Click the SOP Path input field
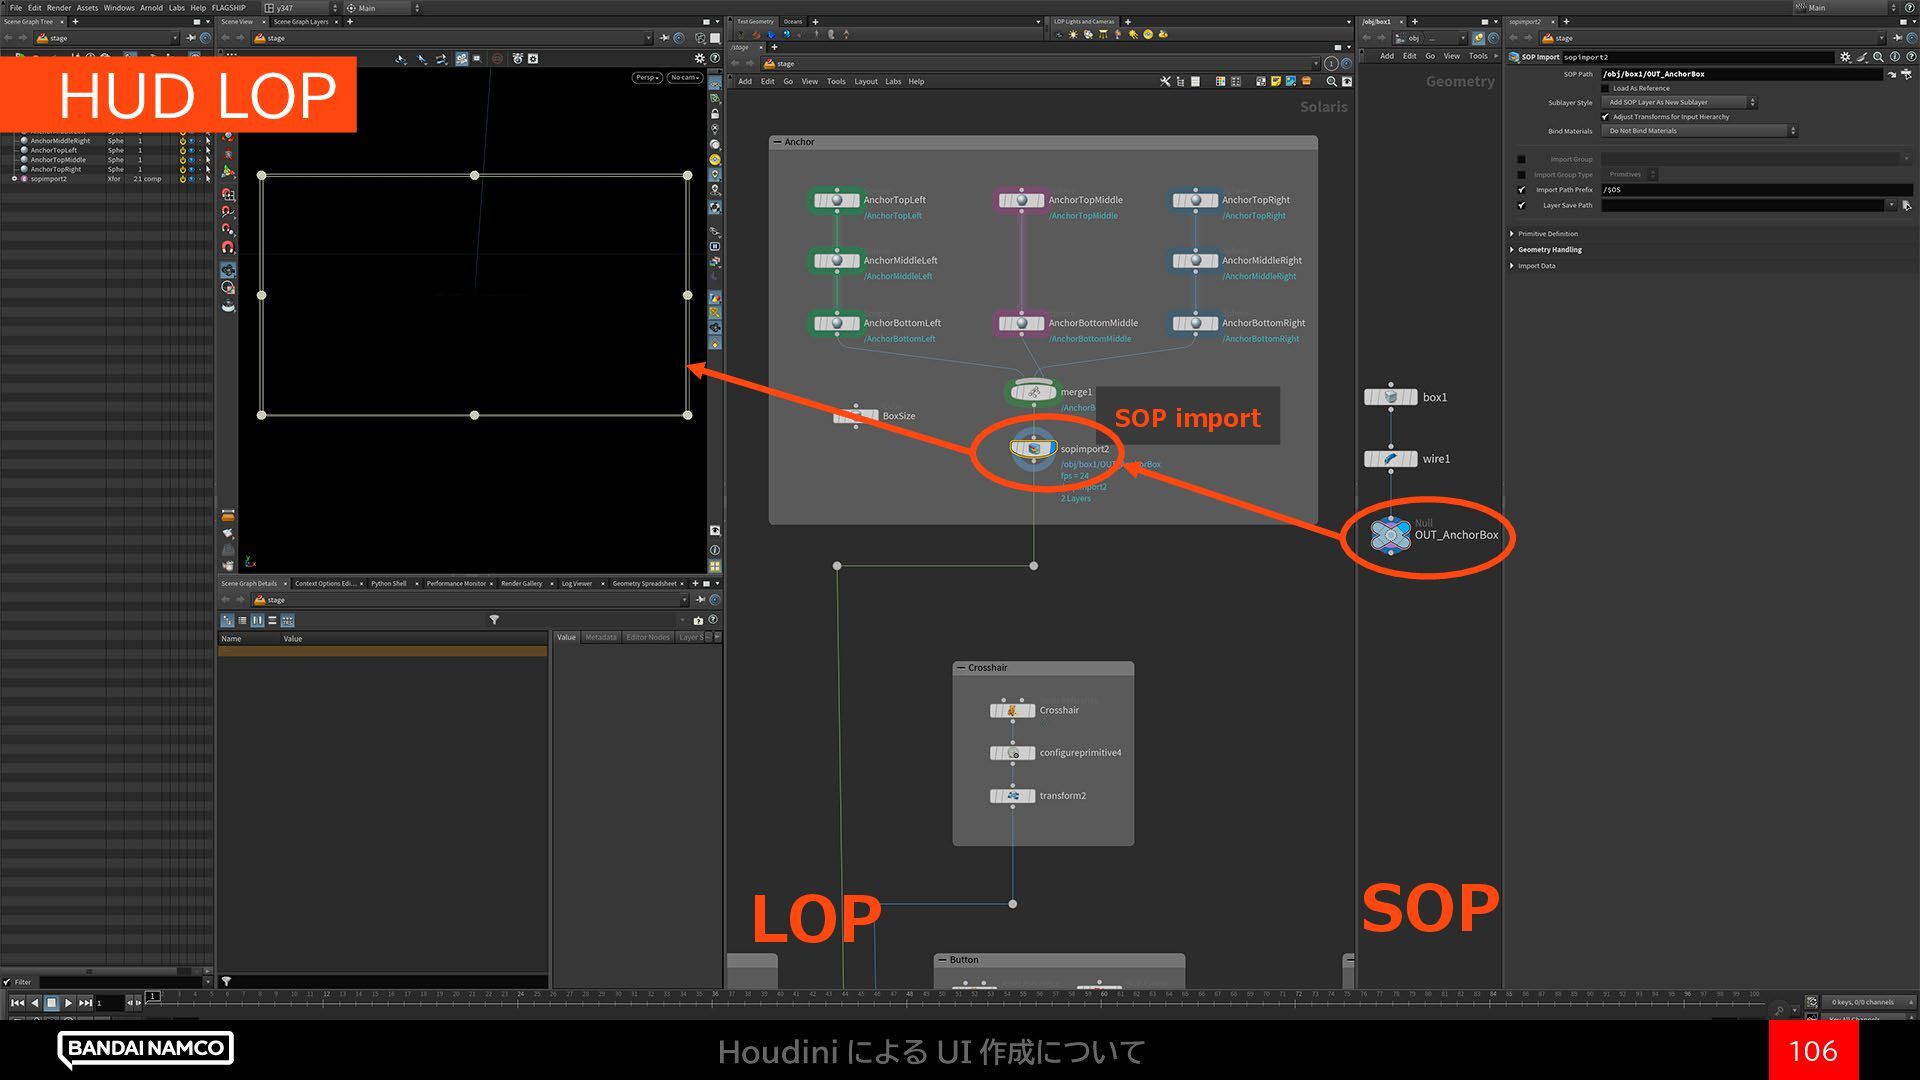The width and height of the screenshot is (1920, 1080). pos(1740,74)
